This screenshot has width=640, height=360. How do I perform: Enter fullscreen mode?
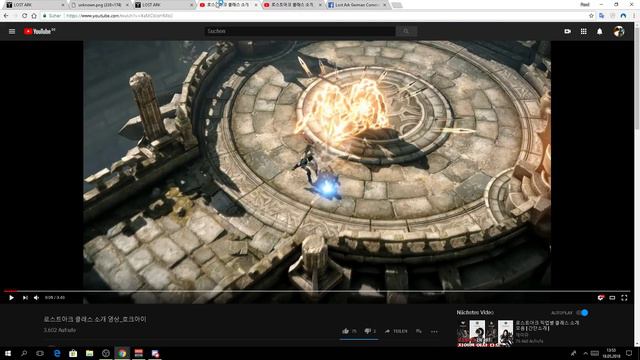click(x=624, y=298)
